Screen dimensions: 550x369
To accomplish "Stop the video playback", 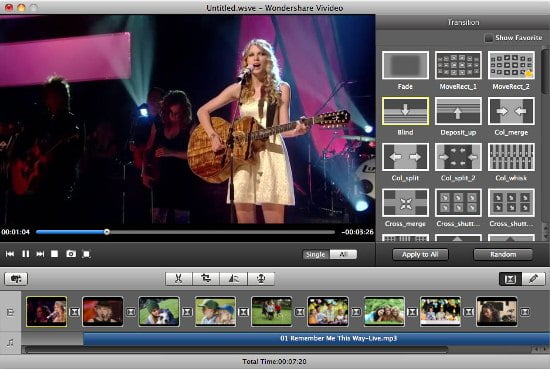I will click(54, 254).
